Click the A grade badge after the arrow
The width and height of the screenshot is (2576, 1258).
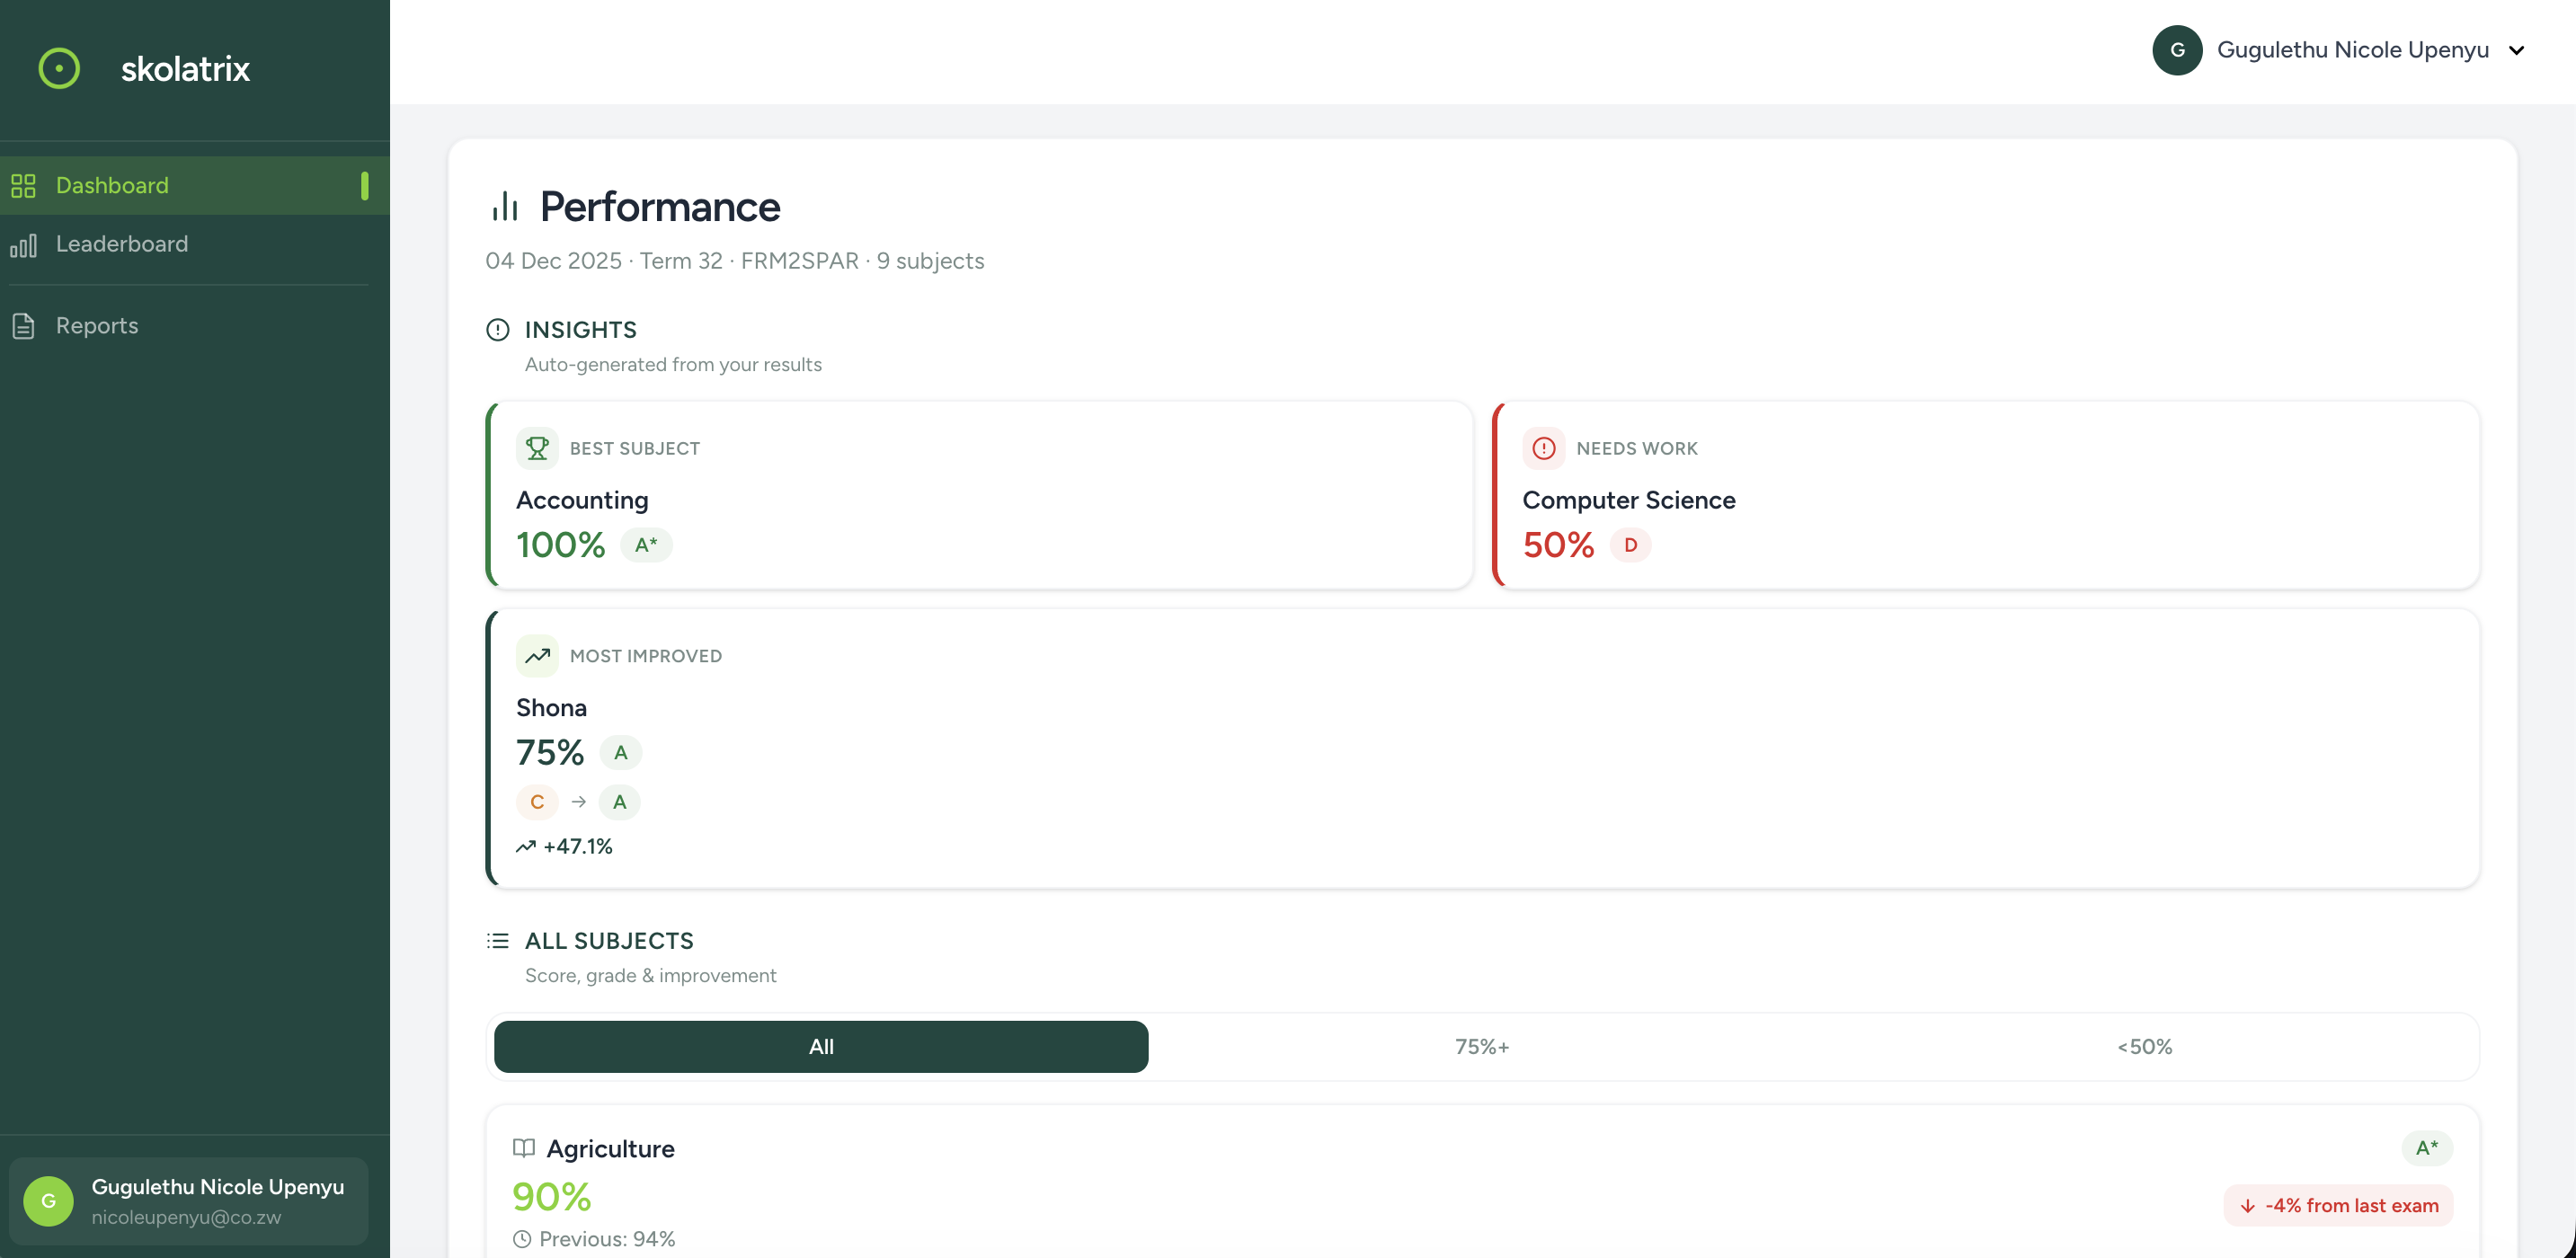[620, 802]
